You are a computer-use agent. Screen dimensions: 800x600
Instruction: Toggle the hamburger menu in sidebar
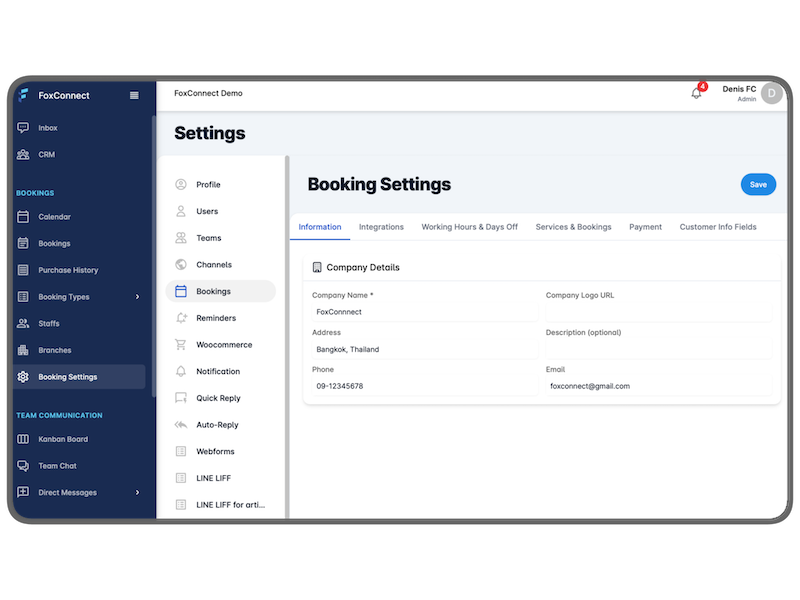tap(134, 96)
